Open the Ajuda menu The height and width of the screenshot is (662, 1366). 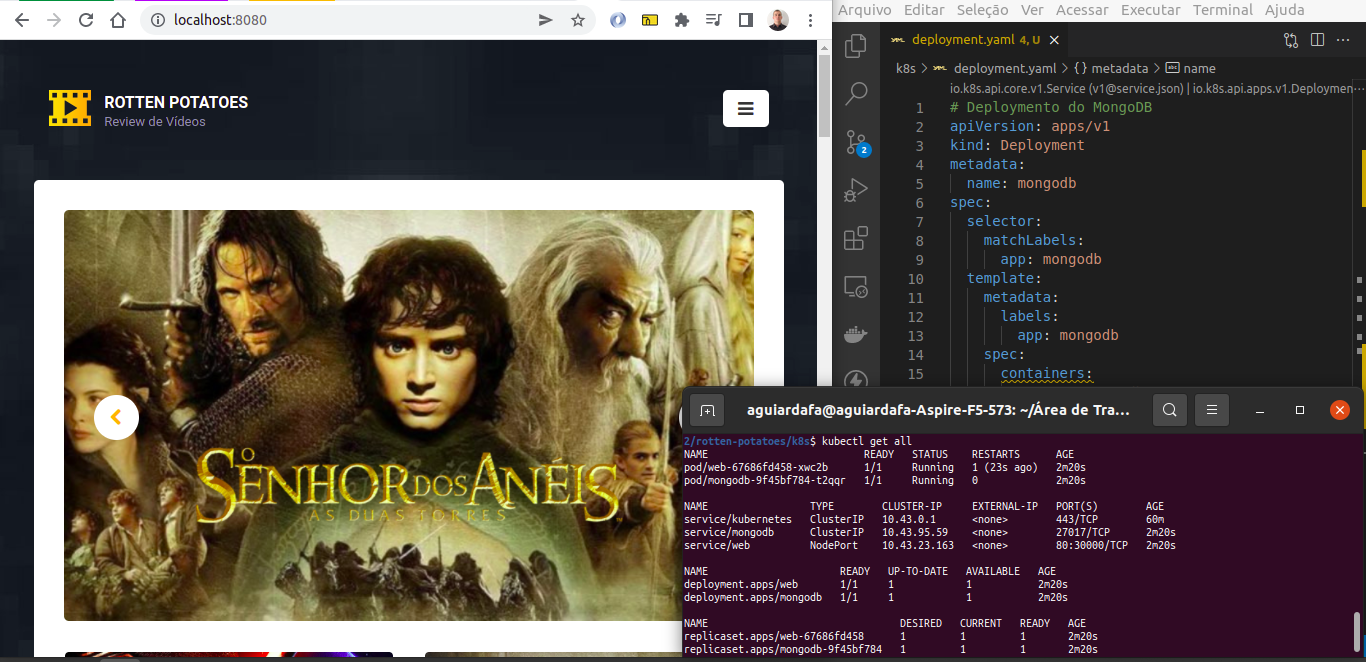1284,10
